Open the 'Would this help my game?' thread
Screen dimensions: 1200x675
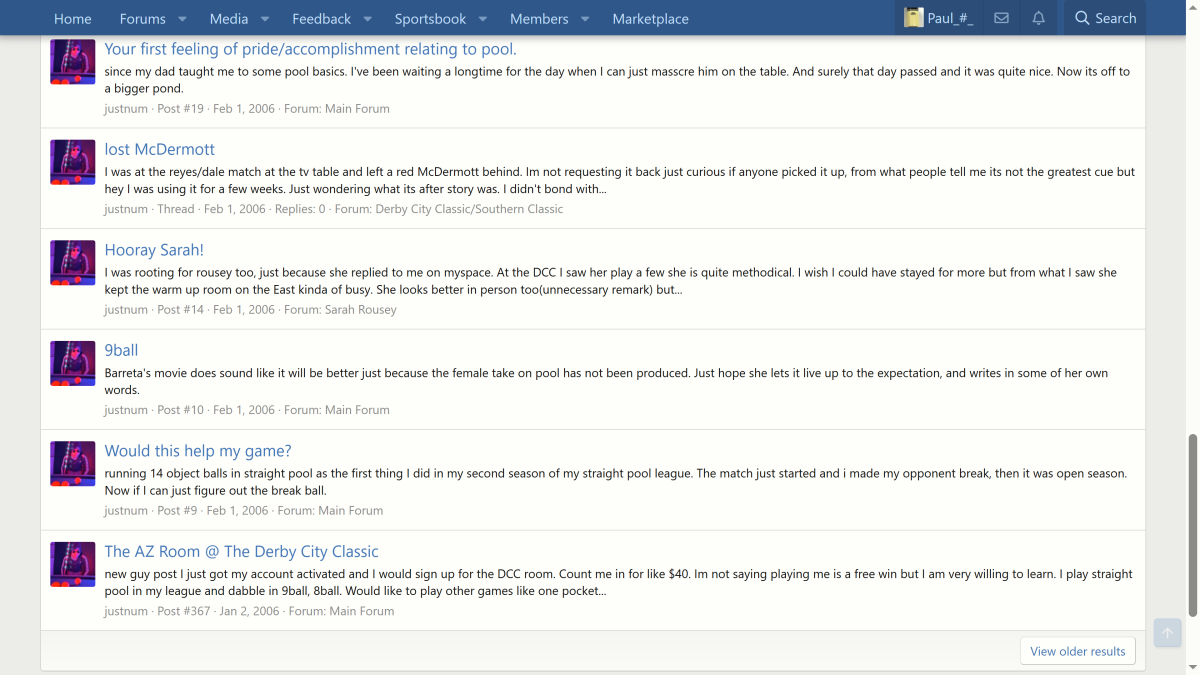198,451
